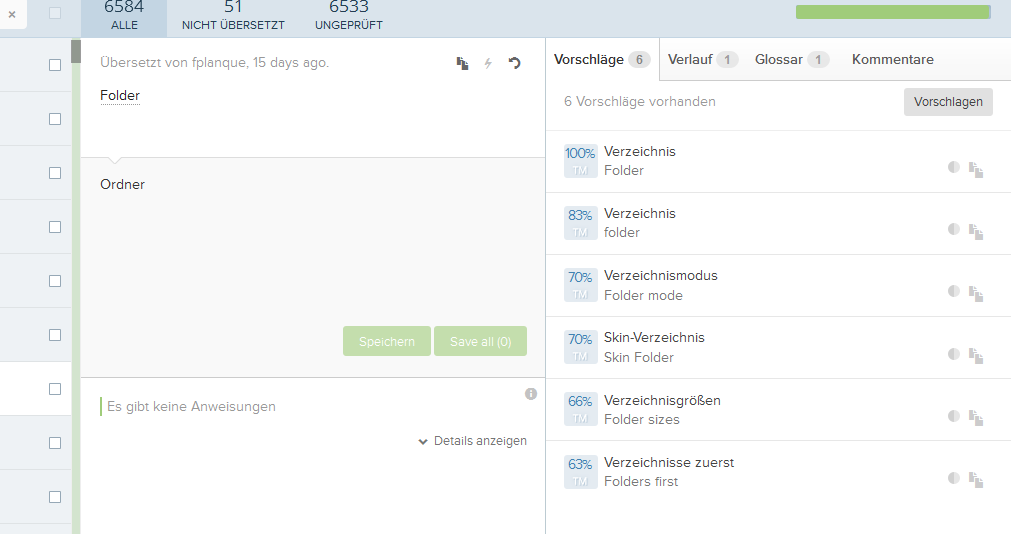Viewport: 1011px width, 534px height.
Task: Switch to the Verlauf tab
Action: 702,59
